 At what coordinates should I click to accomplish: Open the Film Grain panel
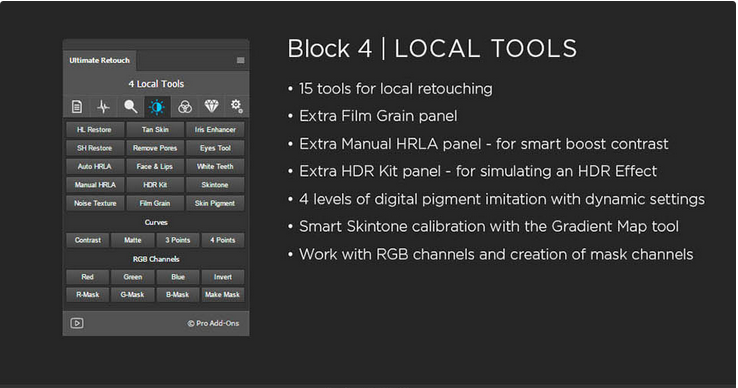155,203
